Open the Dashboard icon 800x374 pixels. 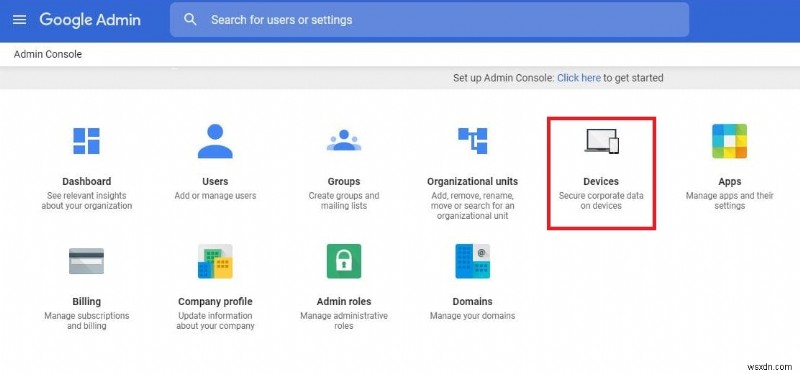click(86, 141)
